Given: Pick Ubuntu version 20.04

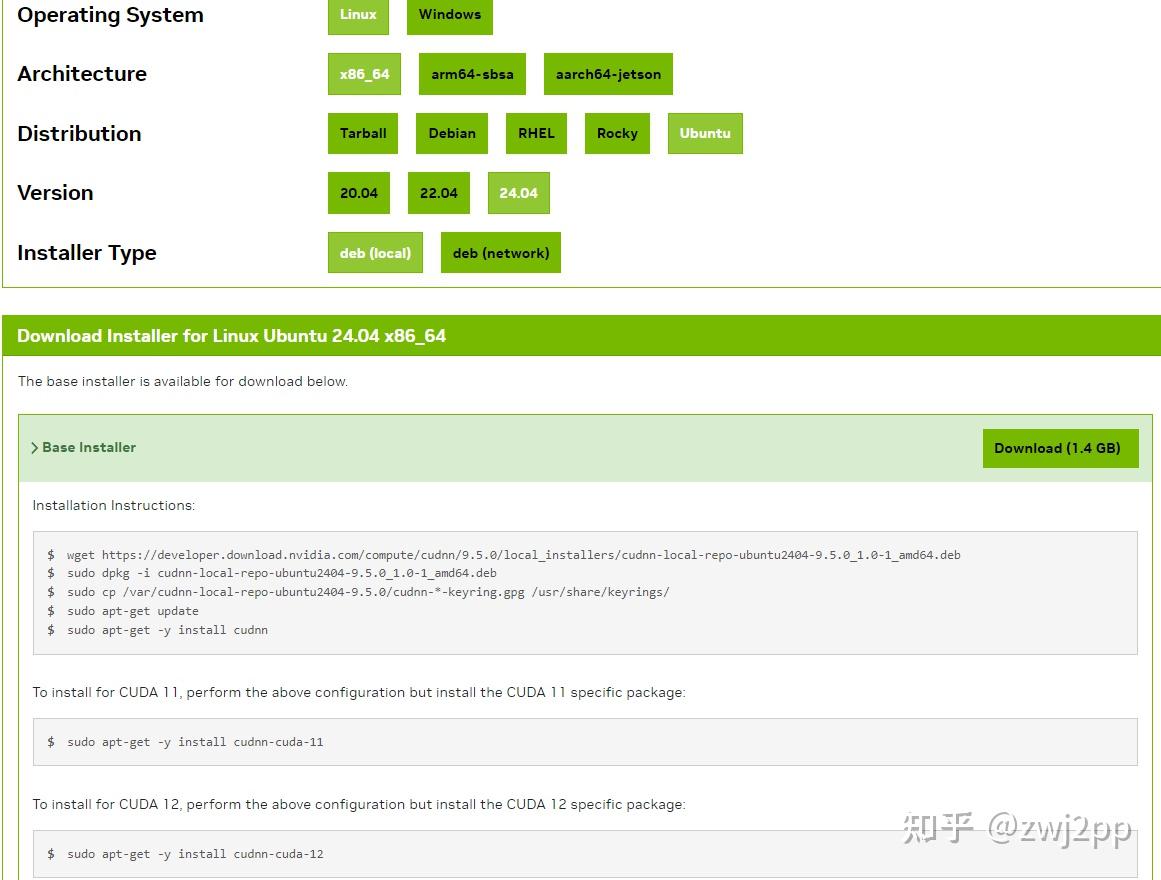Looking at the screenshot, I should pyautogui.click(x=358, y=192).
